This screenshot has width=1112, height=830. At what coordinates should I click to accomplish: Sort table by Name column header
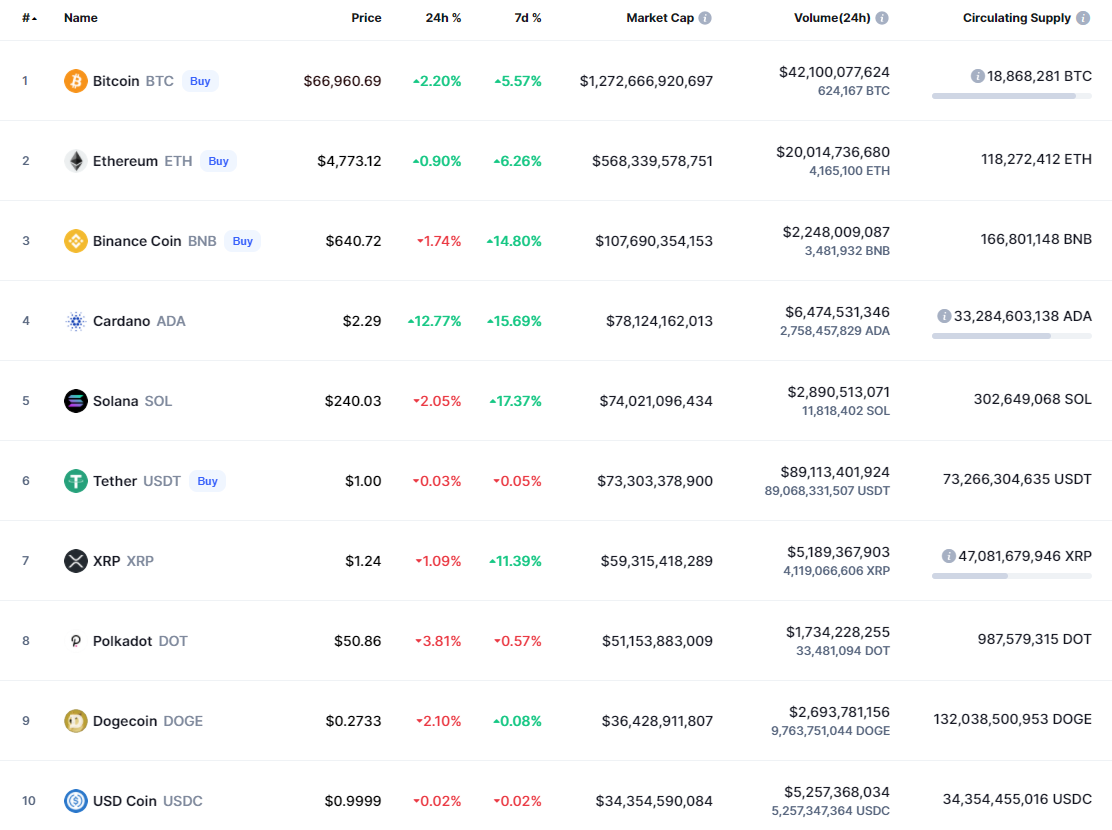(81, 18)
